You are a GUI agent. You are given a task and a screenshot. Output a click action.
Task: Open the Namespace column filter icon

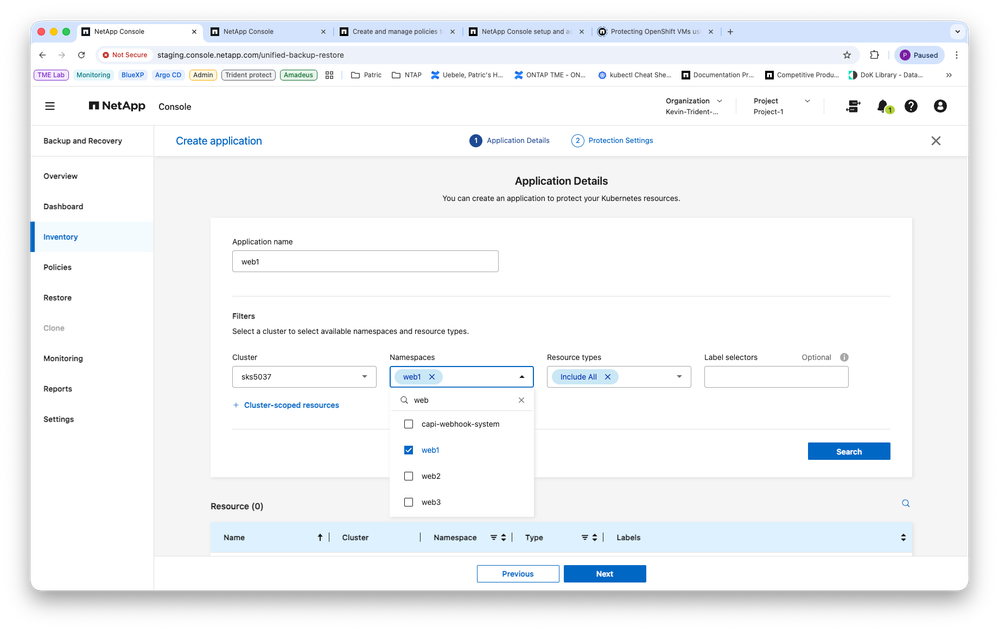(494, 537)
